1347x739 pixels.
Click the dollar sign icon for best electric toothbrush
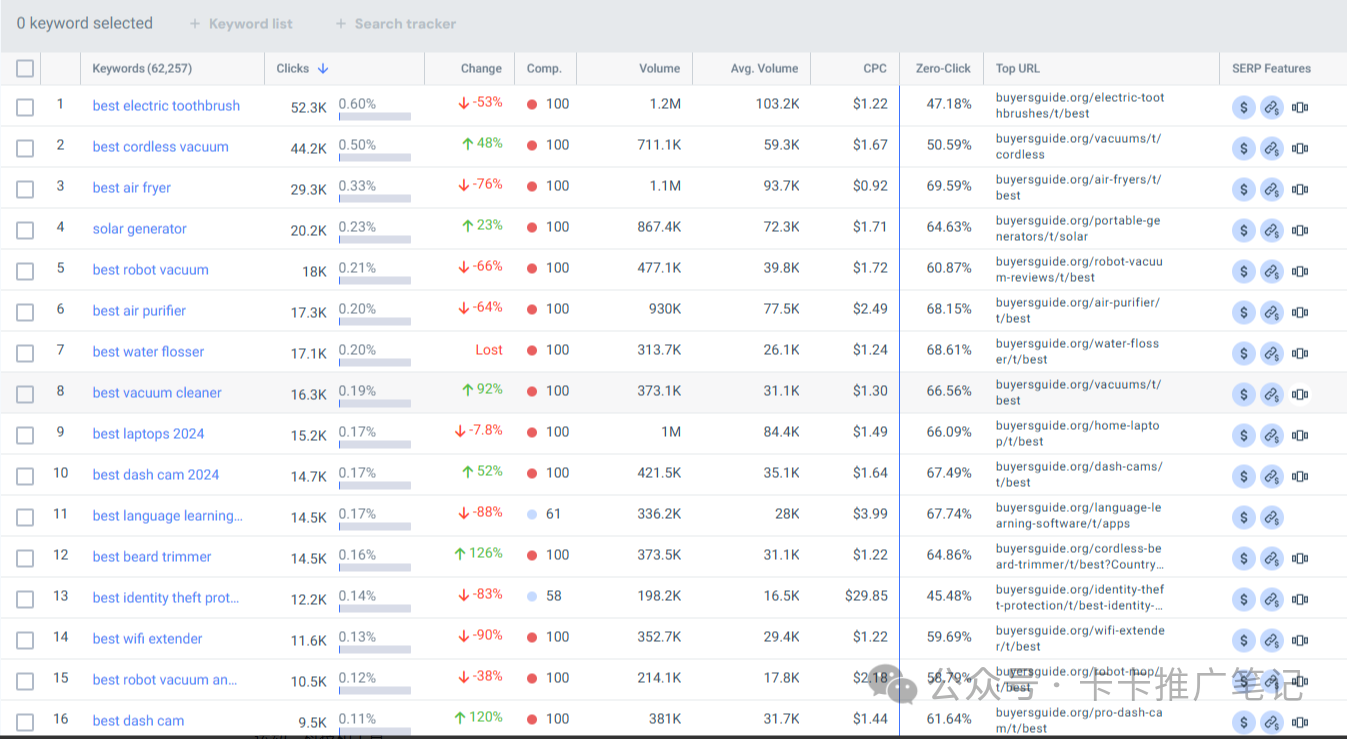(x=1243, y=107)
